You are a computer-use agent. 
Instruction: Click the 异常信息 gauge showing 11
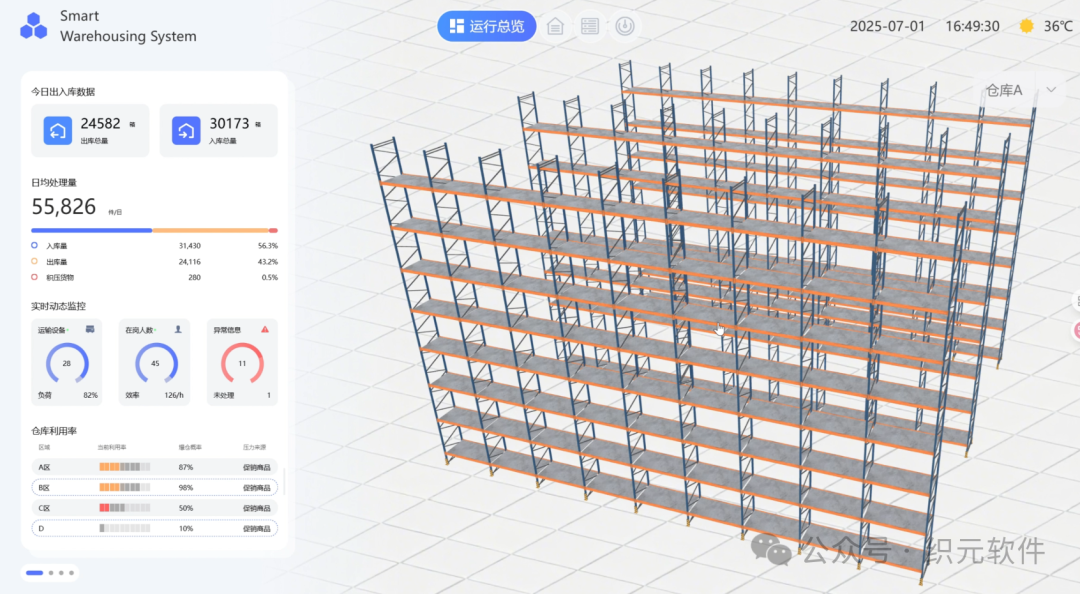coord(242,363)
